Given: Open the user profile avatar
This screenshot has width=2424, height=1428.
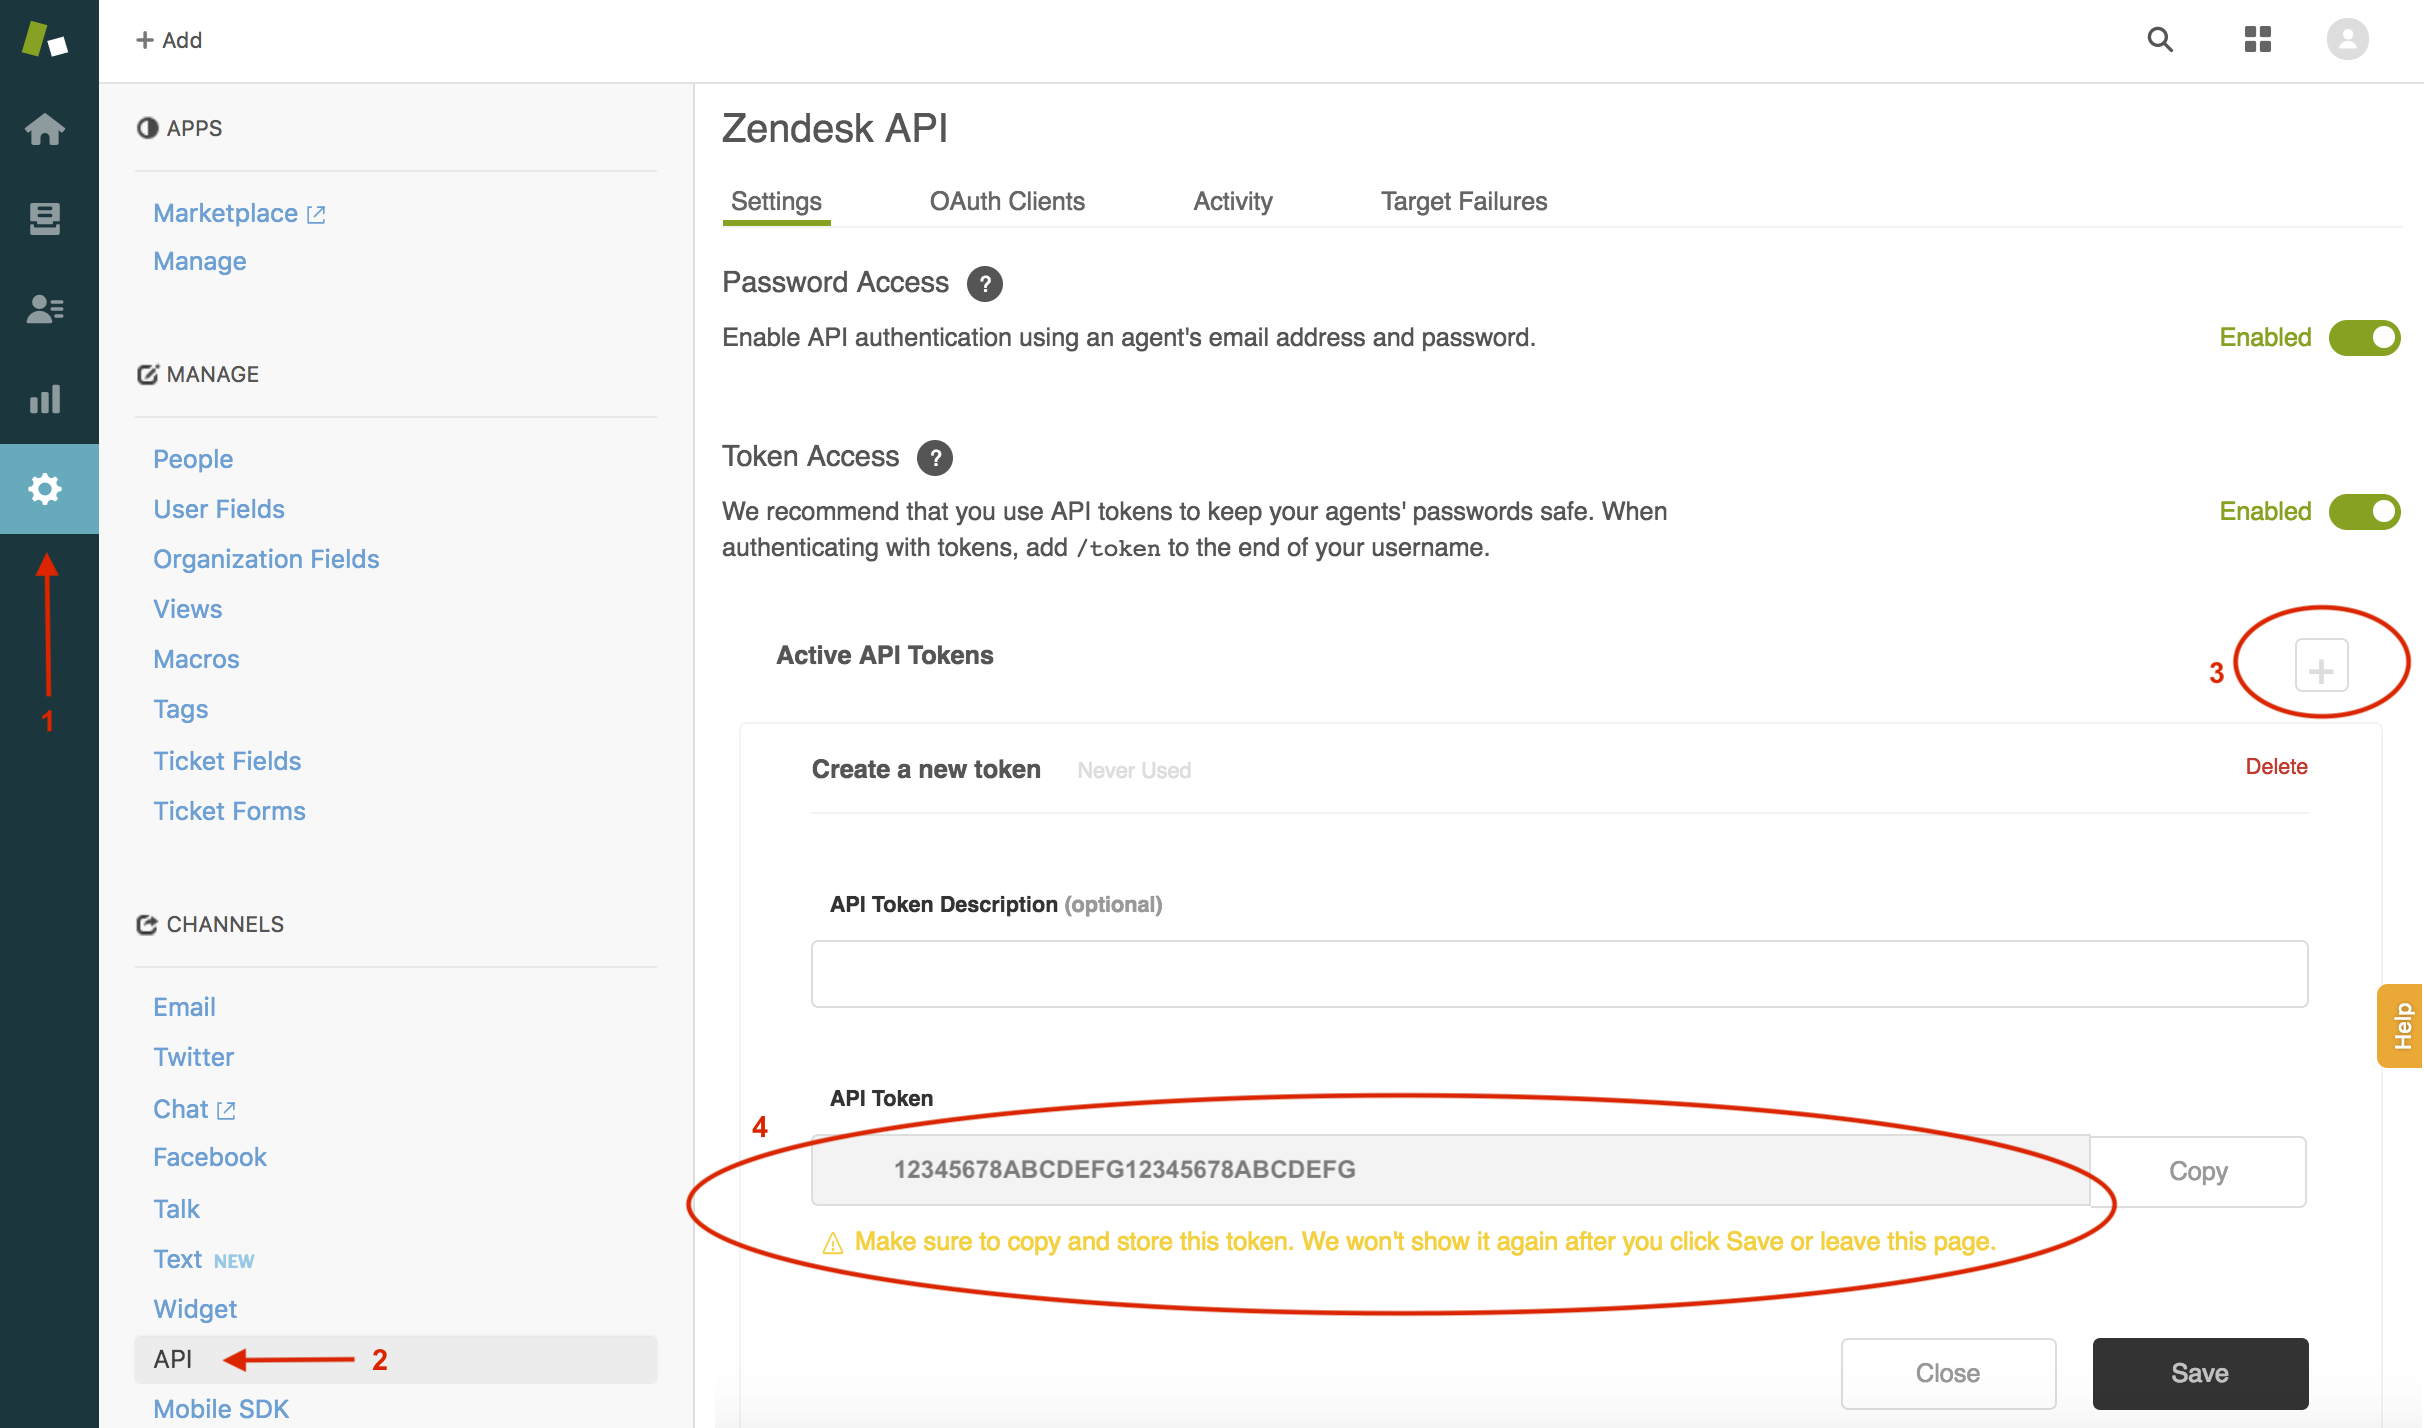Looking at the screenshot, I should pos(2347,40).
